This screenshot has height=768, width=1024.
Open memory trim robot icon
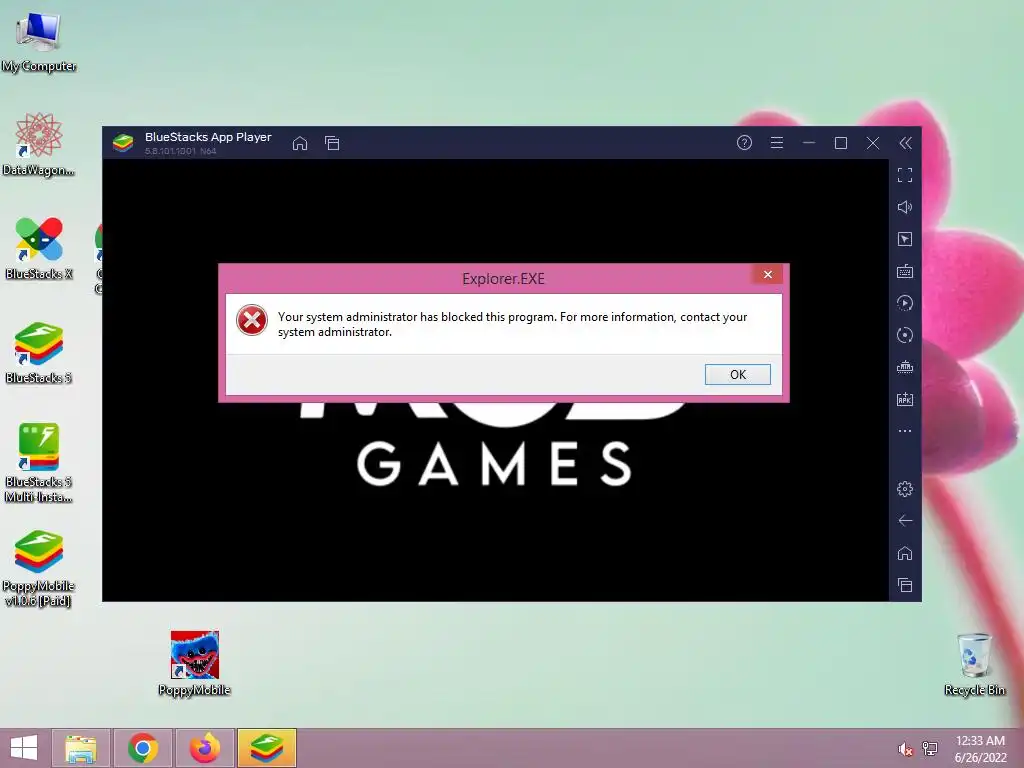point(904,367)
